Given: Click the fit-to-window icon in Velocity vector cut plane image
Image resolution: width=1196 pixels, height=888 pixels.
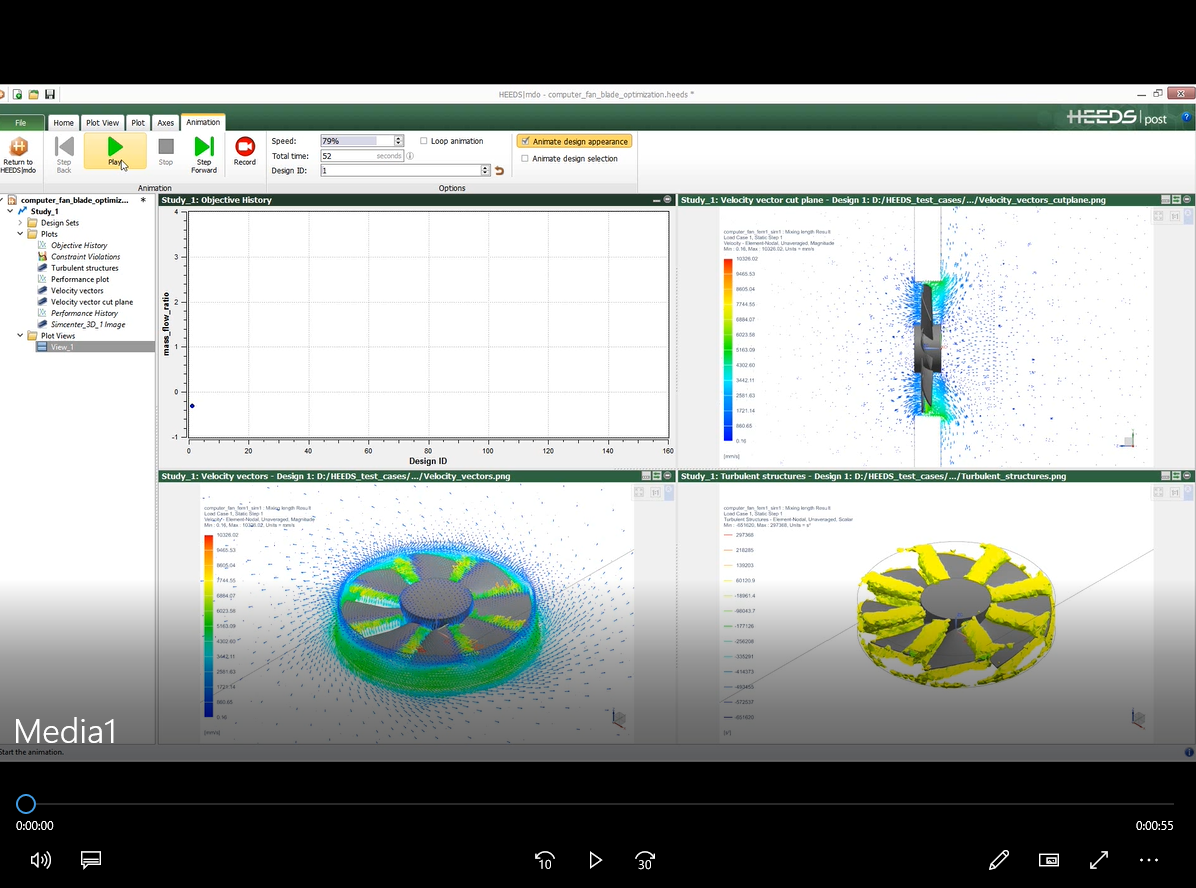Looking at the screenshot, I should click(x=1158, y=217).
